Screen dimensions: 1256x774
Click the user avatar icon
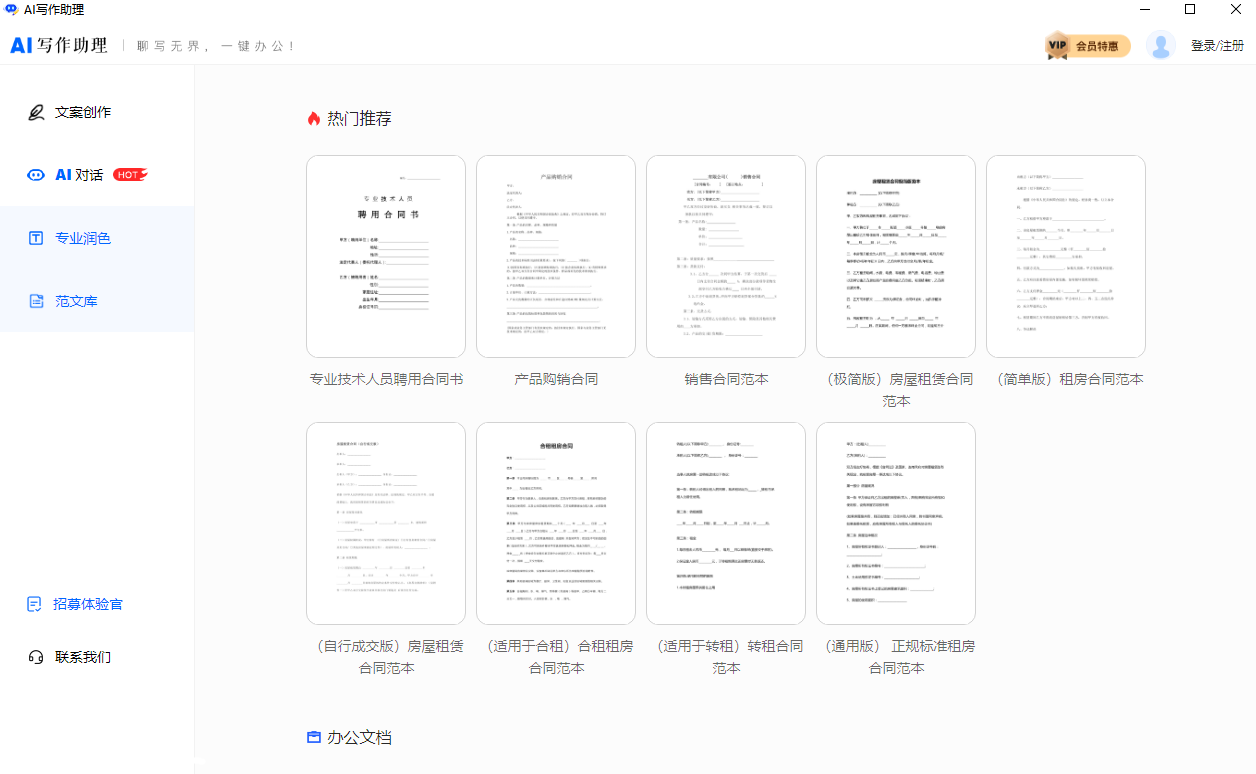pos(1160,45)
